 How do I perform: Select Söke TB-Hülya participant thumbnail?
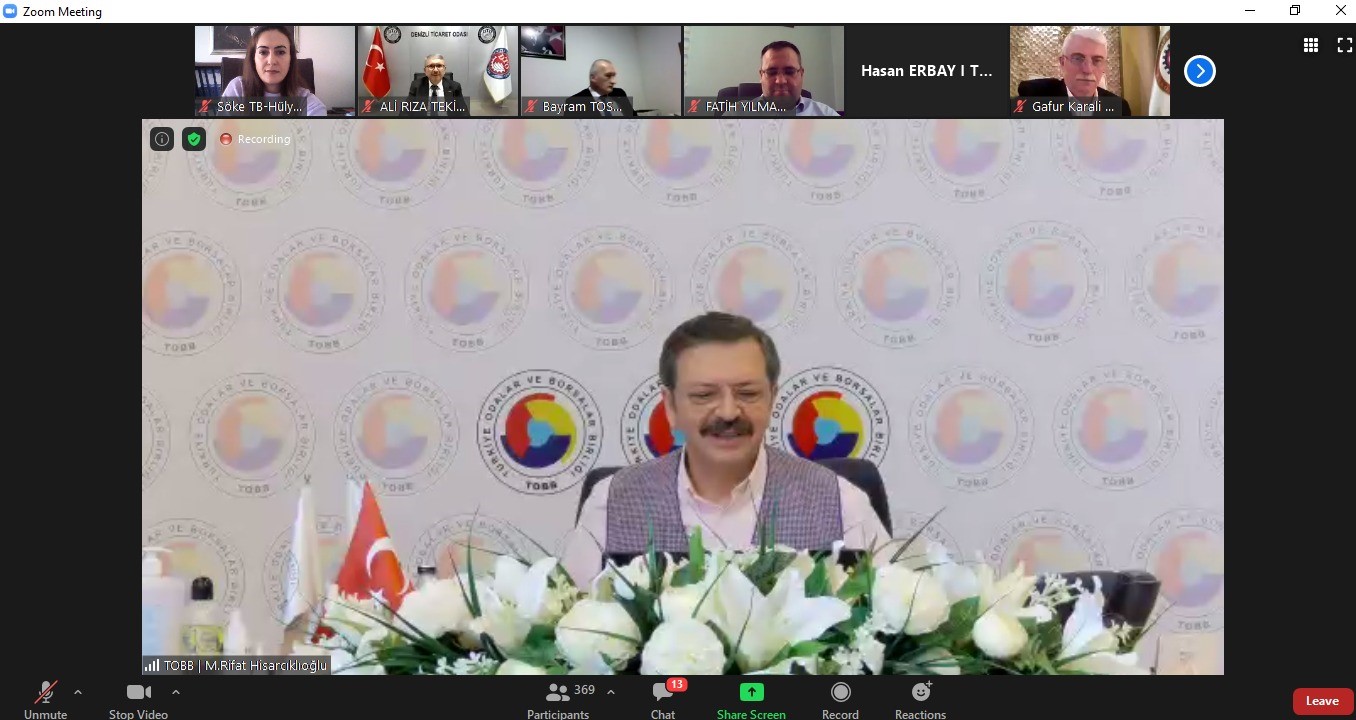(x=275, y=71)
